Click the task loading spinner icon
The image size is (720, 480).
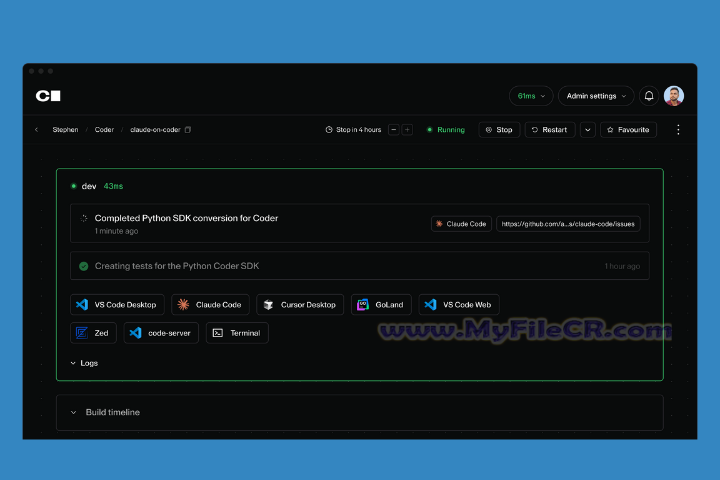point(84,218)
